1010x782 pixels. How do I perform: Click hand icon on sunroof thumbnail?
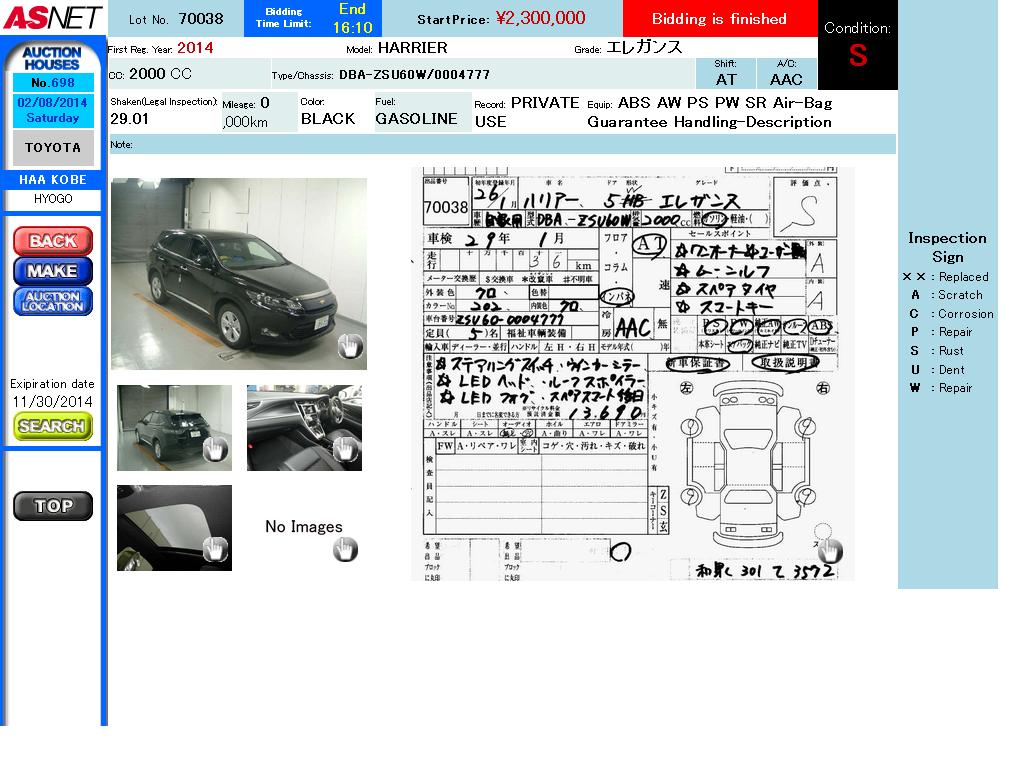[x=215, y=549]
